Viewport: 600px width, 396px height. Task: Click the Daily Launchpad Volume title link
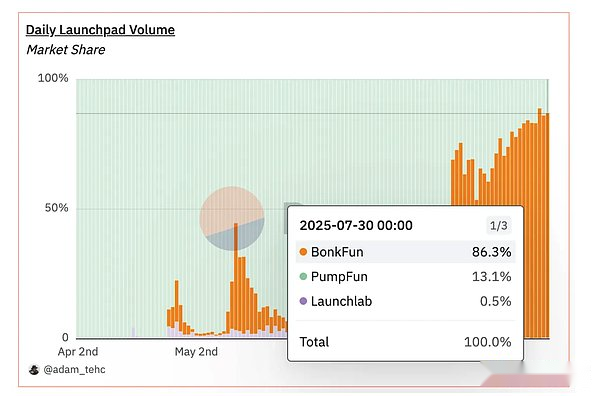pos(100,30)
